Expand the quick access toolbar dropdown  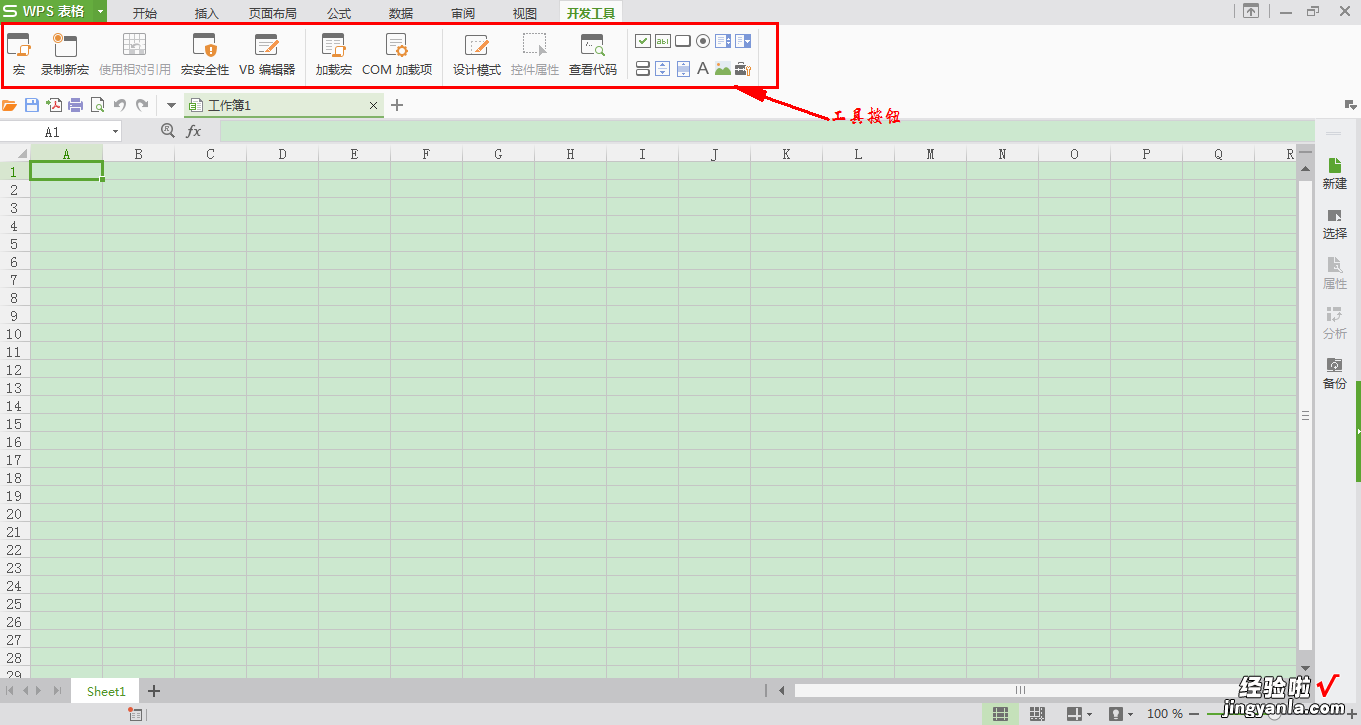click(x=171, y=105)
